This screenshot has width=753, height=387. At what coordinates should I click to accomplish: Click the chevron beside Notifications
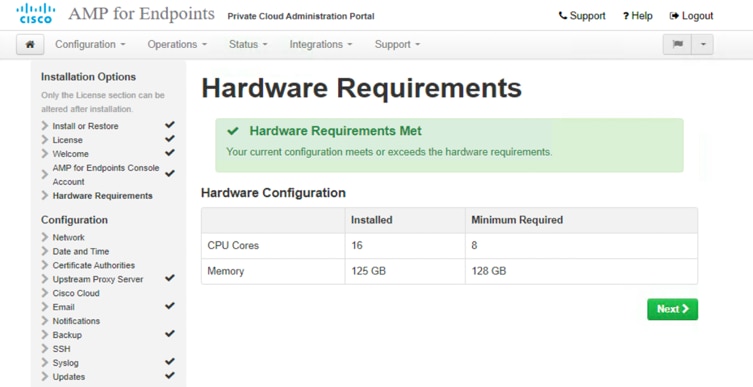click(45, 321)
